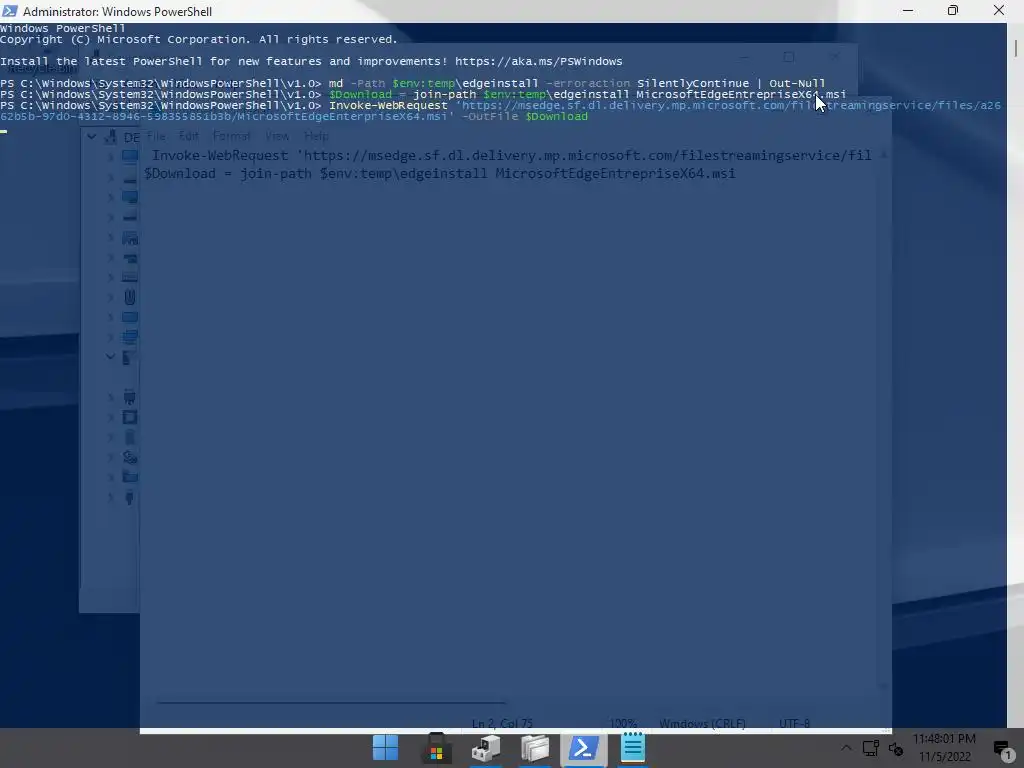Open the faint Notepad Help menu

click(x=316, y=136)
